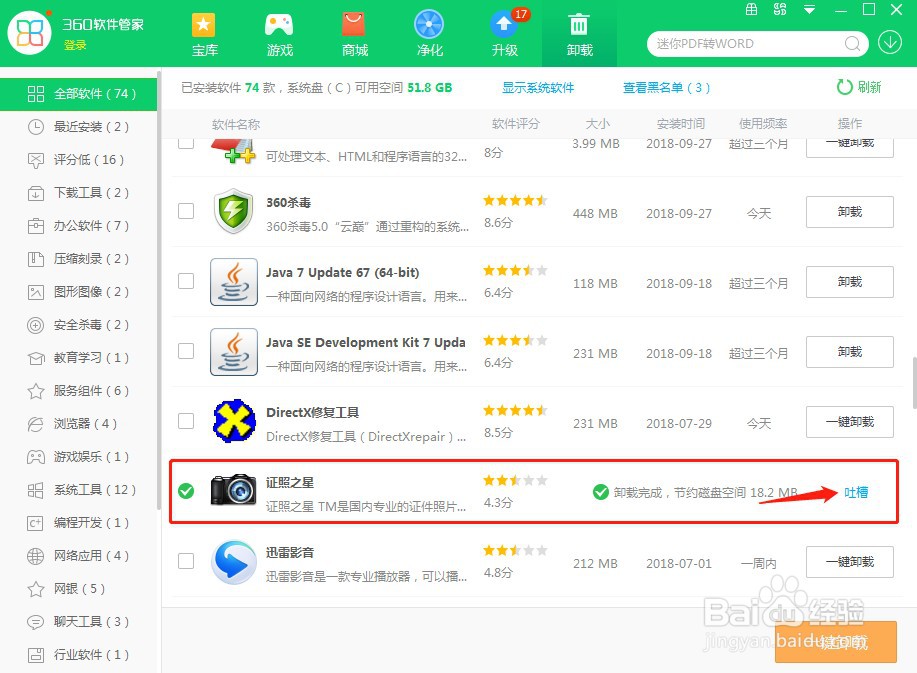Image resolution: width=917 pixels, height=673 pixels.
Task: Tick the checkbox for 迅雷影音
Action: pos(186,561)
